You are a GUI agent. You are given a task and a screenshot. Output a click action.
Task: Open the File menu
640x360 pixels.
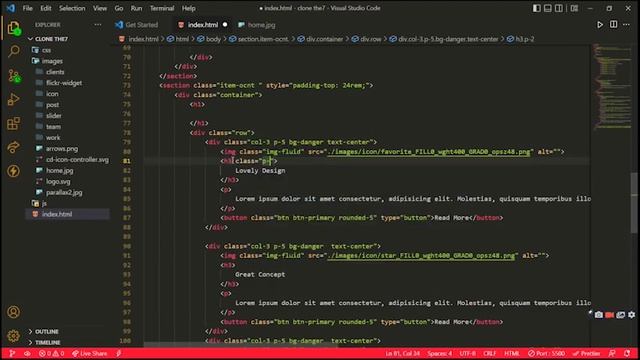pos(27,8)
